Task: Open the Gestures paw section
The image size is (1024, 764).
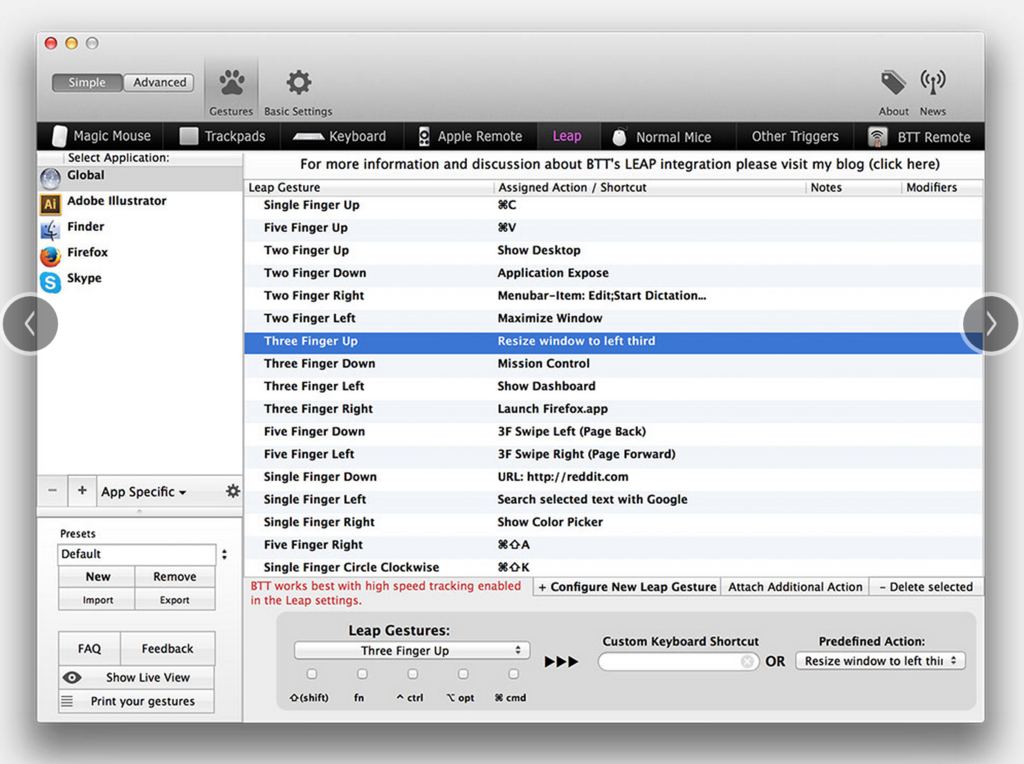Action: [x=231, y=91]
